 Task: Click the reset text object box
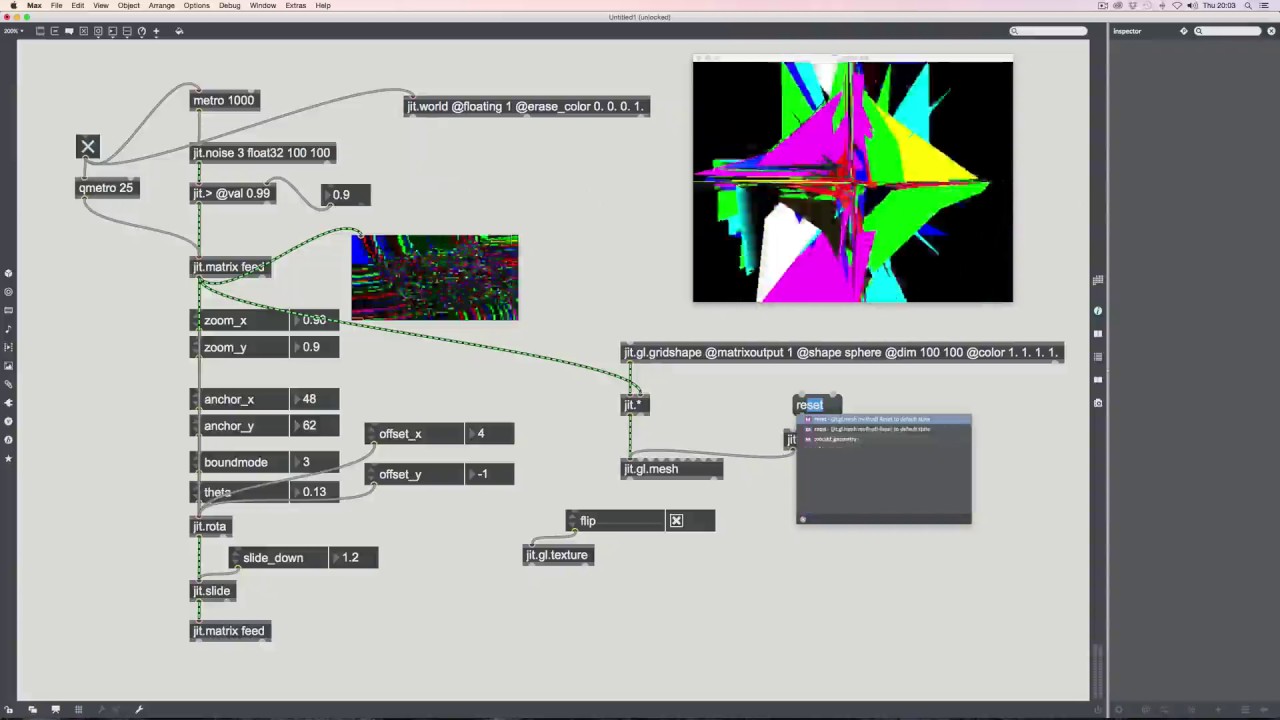click(817, 404)
